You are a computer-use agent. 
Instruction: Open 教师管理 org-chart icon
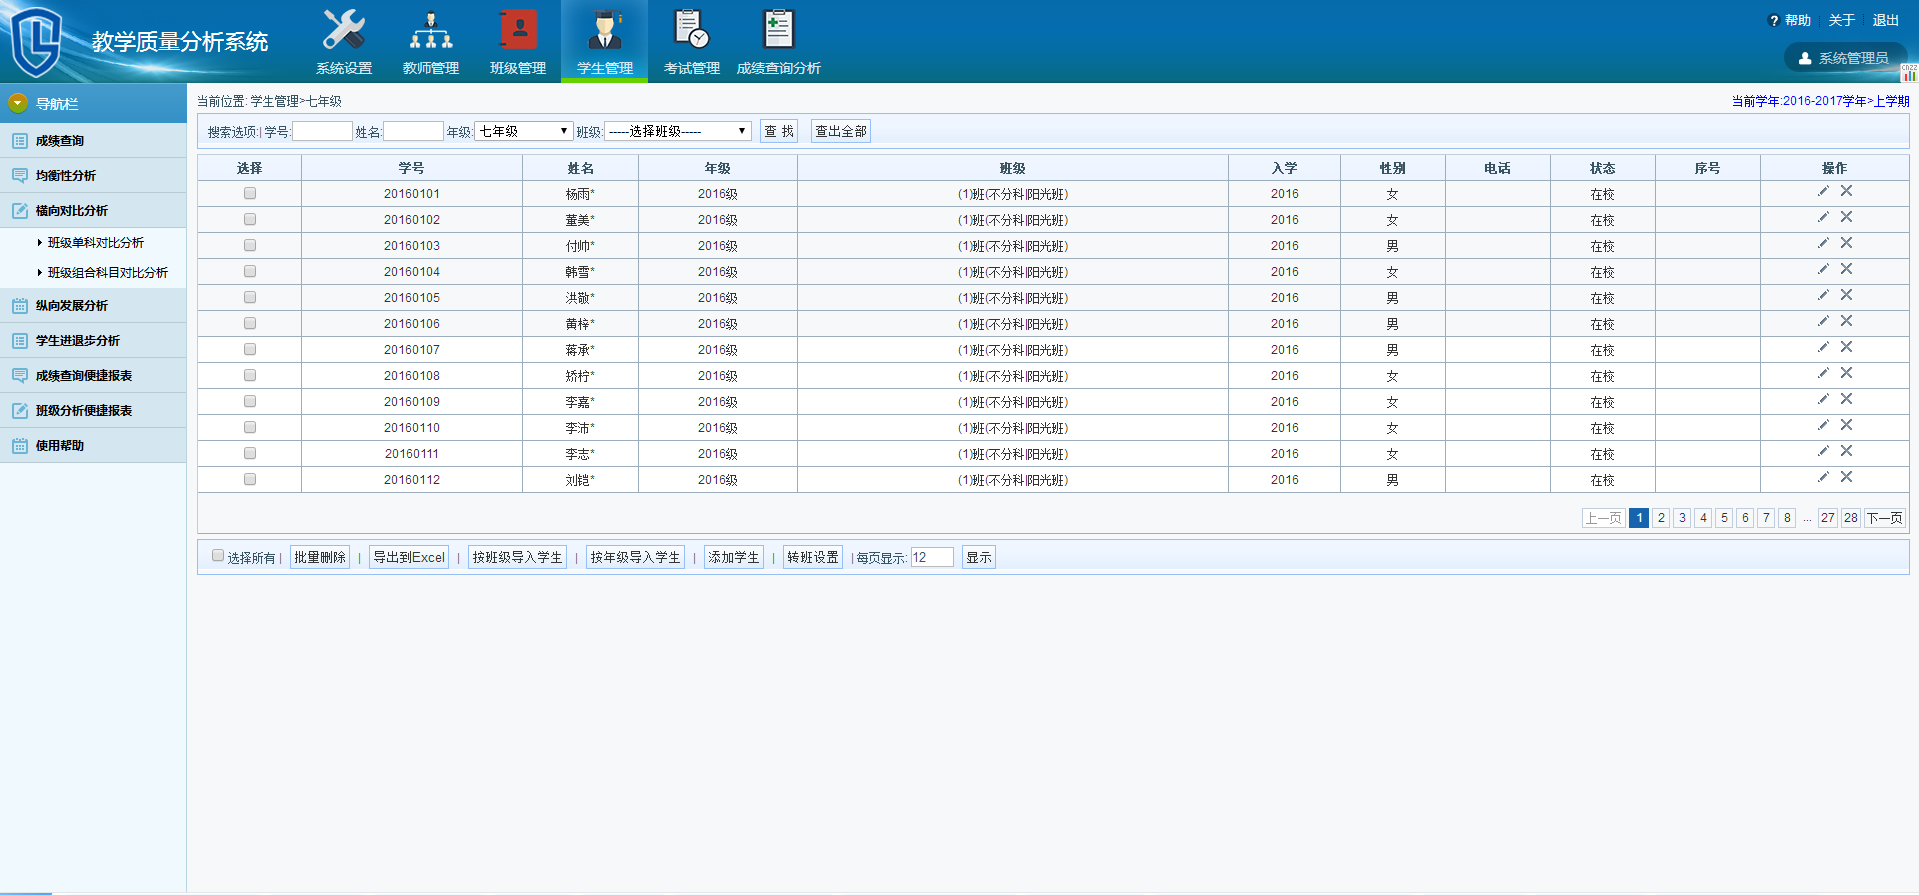431,30
